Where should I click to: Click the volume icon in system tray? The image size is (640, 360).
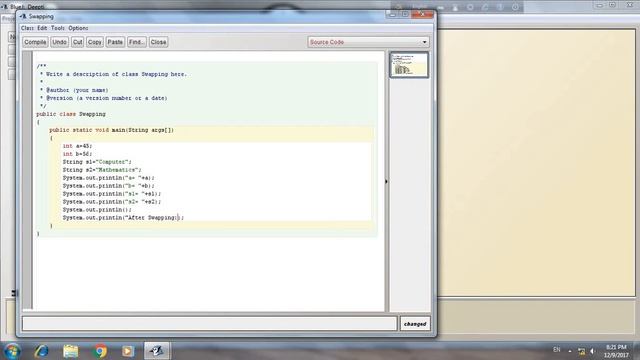[x=593, y=351]
